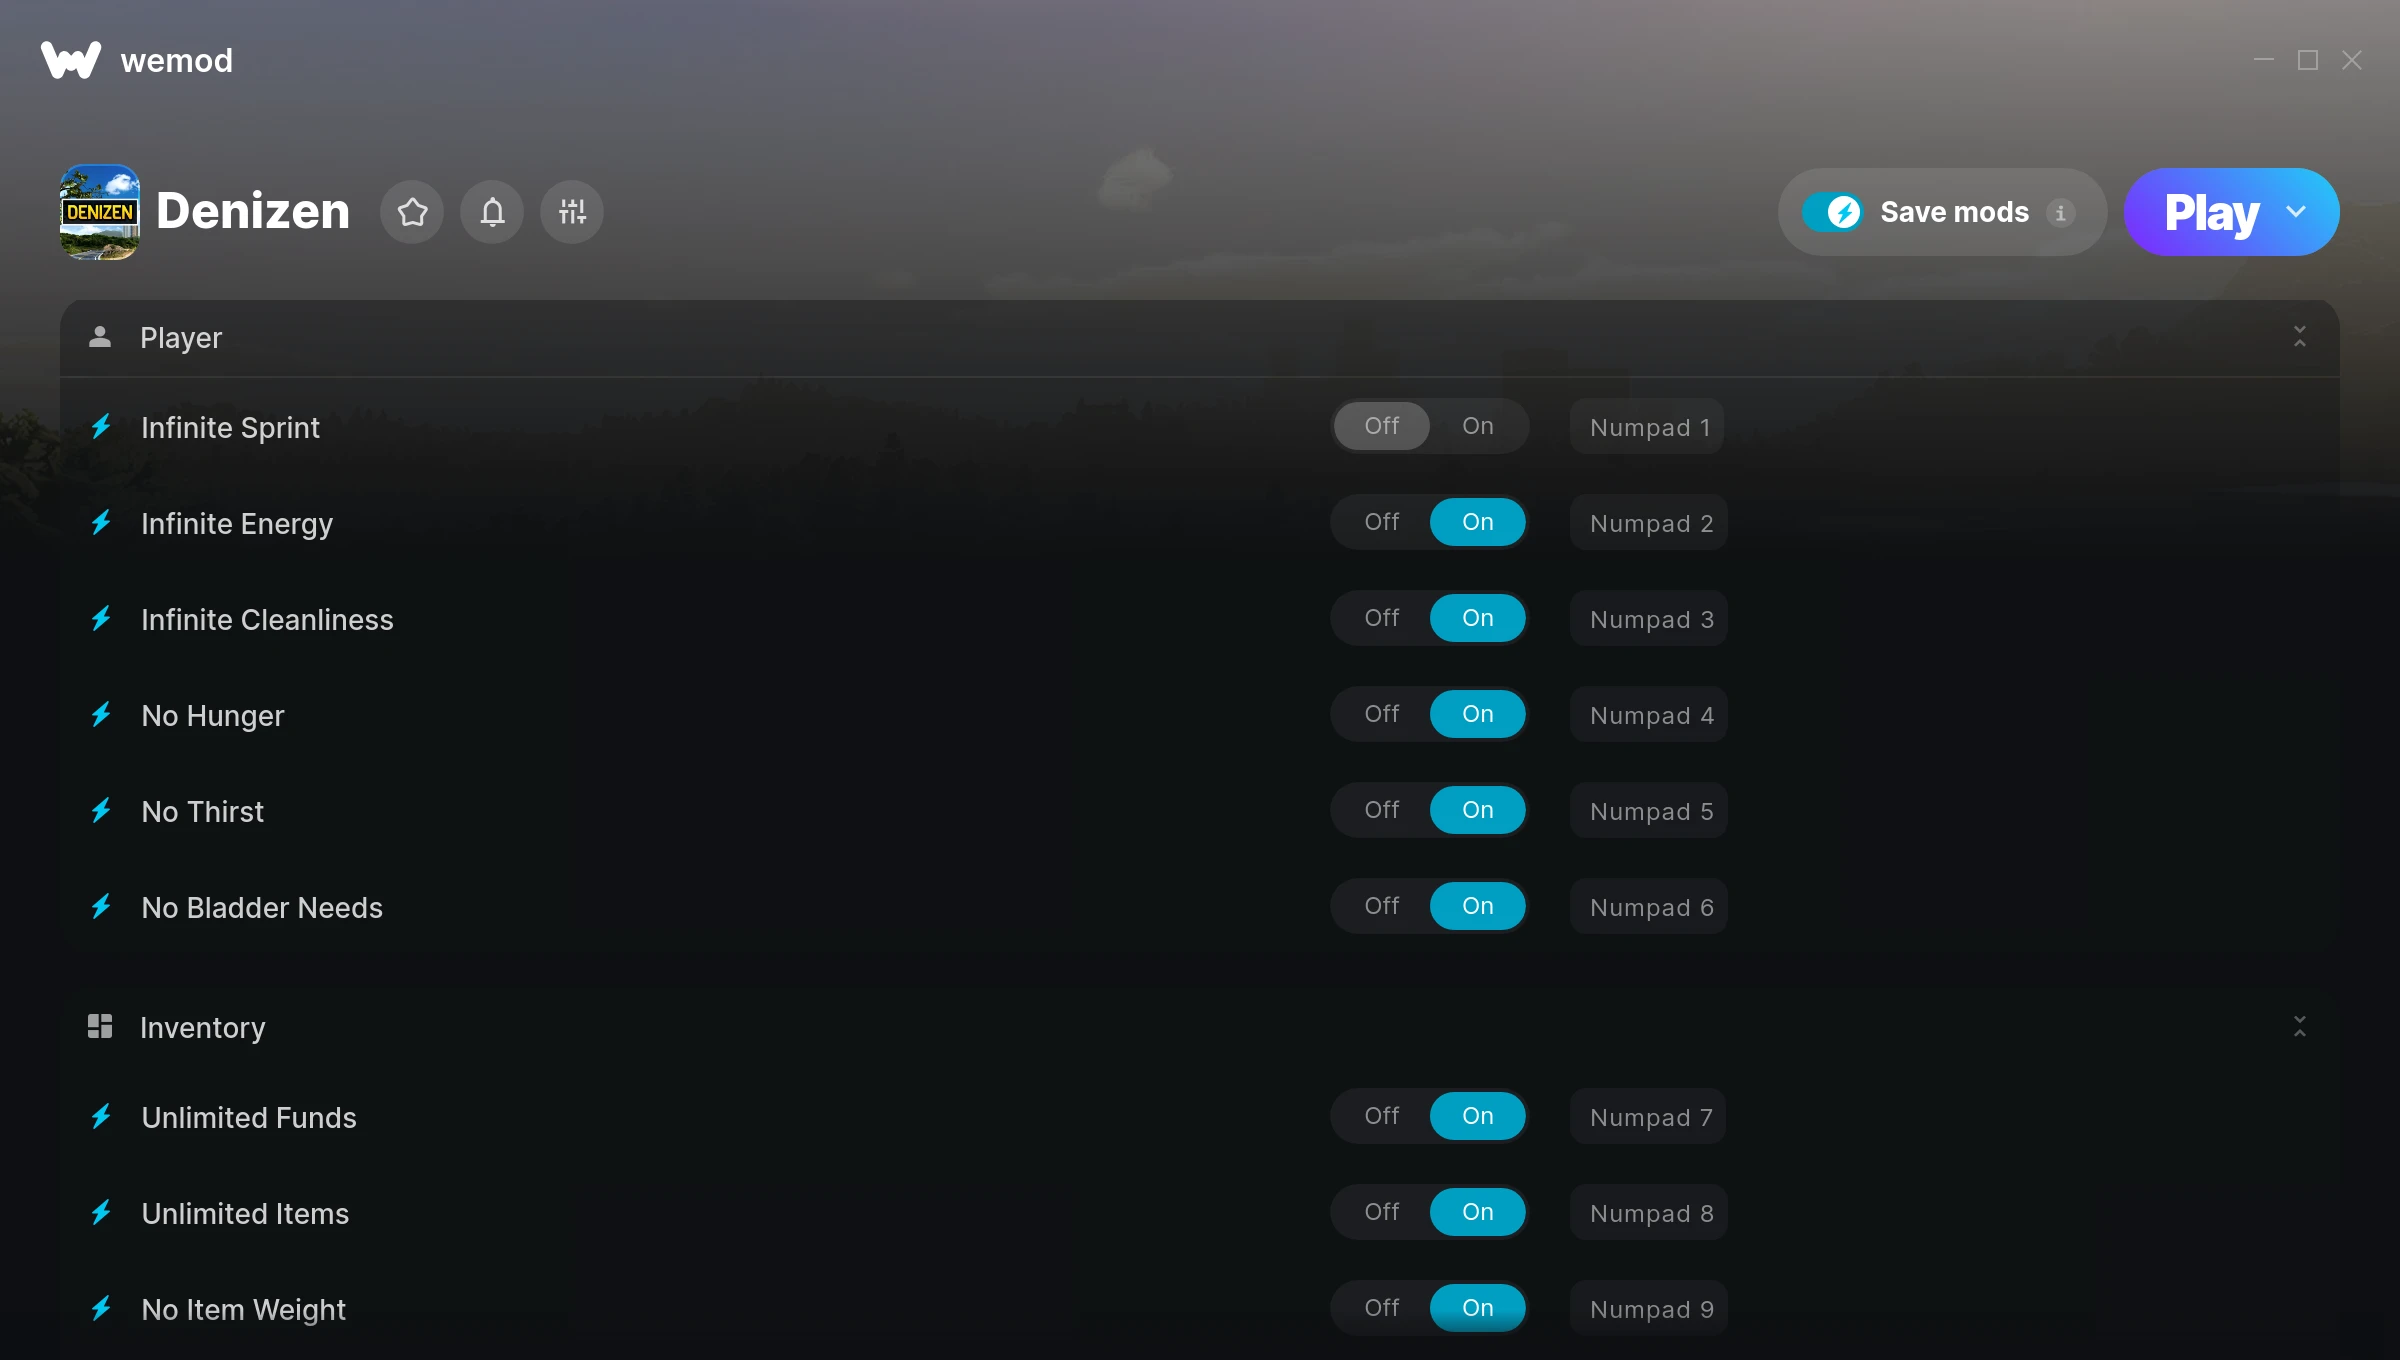The height and width of the screenshot is (1360, 2400).
Task: Click the info icon beside Save mods
Action: tap(2060, 211)
